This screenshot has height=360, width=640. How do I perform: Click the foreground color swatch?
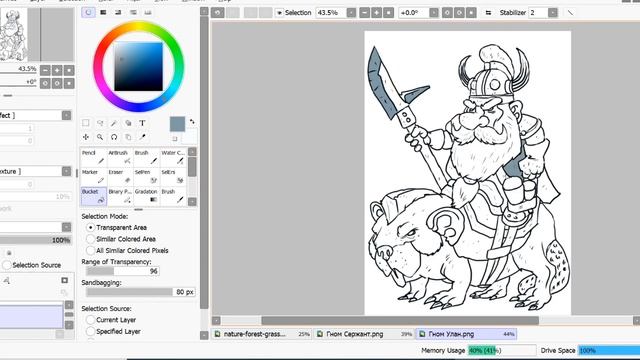pos(177,124)
